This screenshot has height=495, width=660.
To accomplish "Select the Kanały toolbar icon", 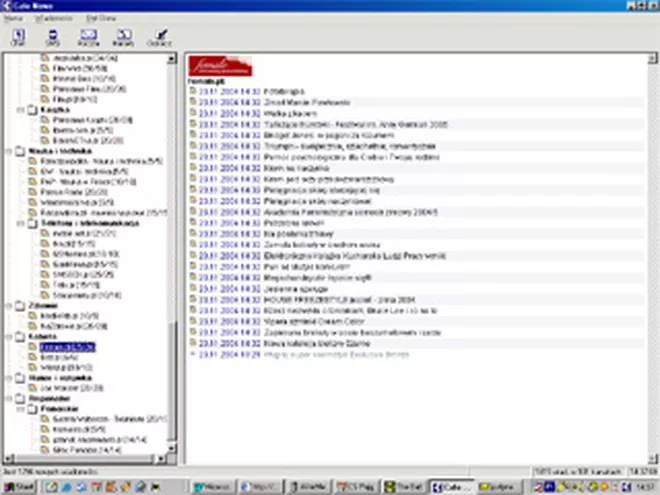I will pos(122,37).
